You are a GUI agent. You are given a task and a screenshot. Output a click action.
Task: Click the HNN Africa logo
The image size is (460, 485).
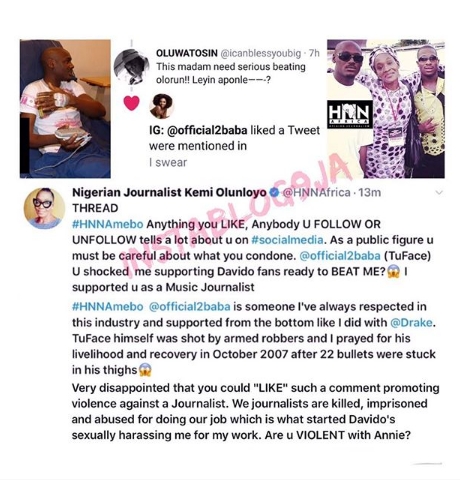pyautogui.click(x=349, y=115)
